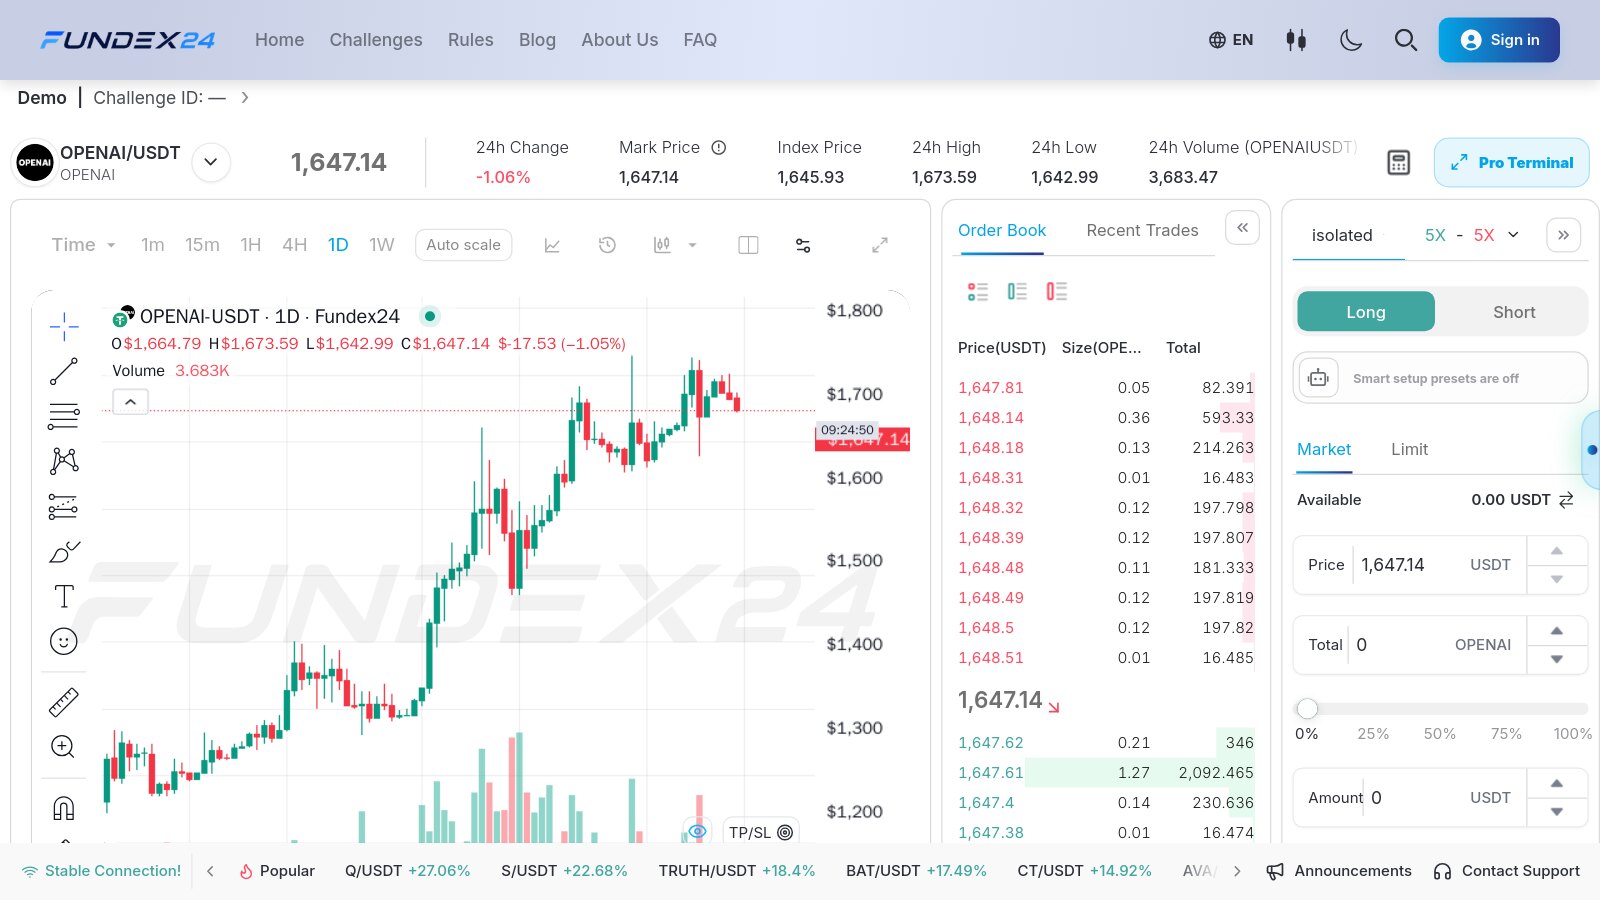
Task: Select the crosshair cursor tool
Action: coord(64,326)
